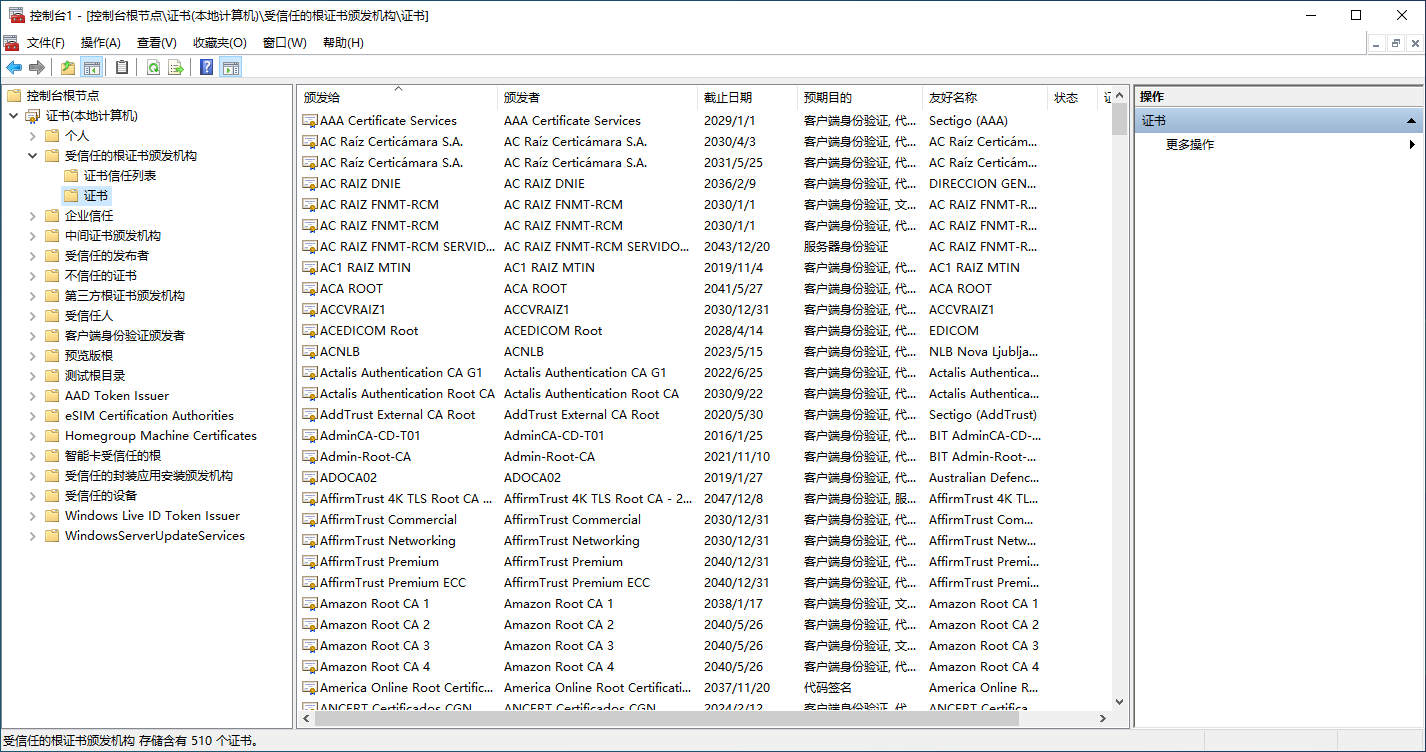Viewport: 1426px width, 752px height.
Task: Toggle Show/Hide Console Tree toolbar button
Action: point(92,67)
